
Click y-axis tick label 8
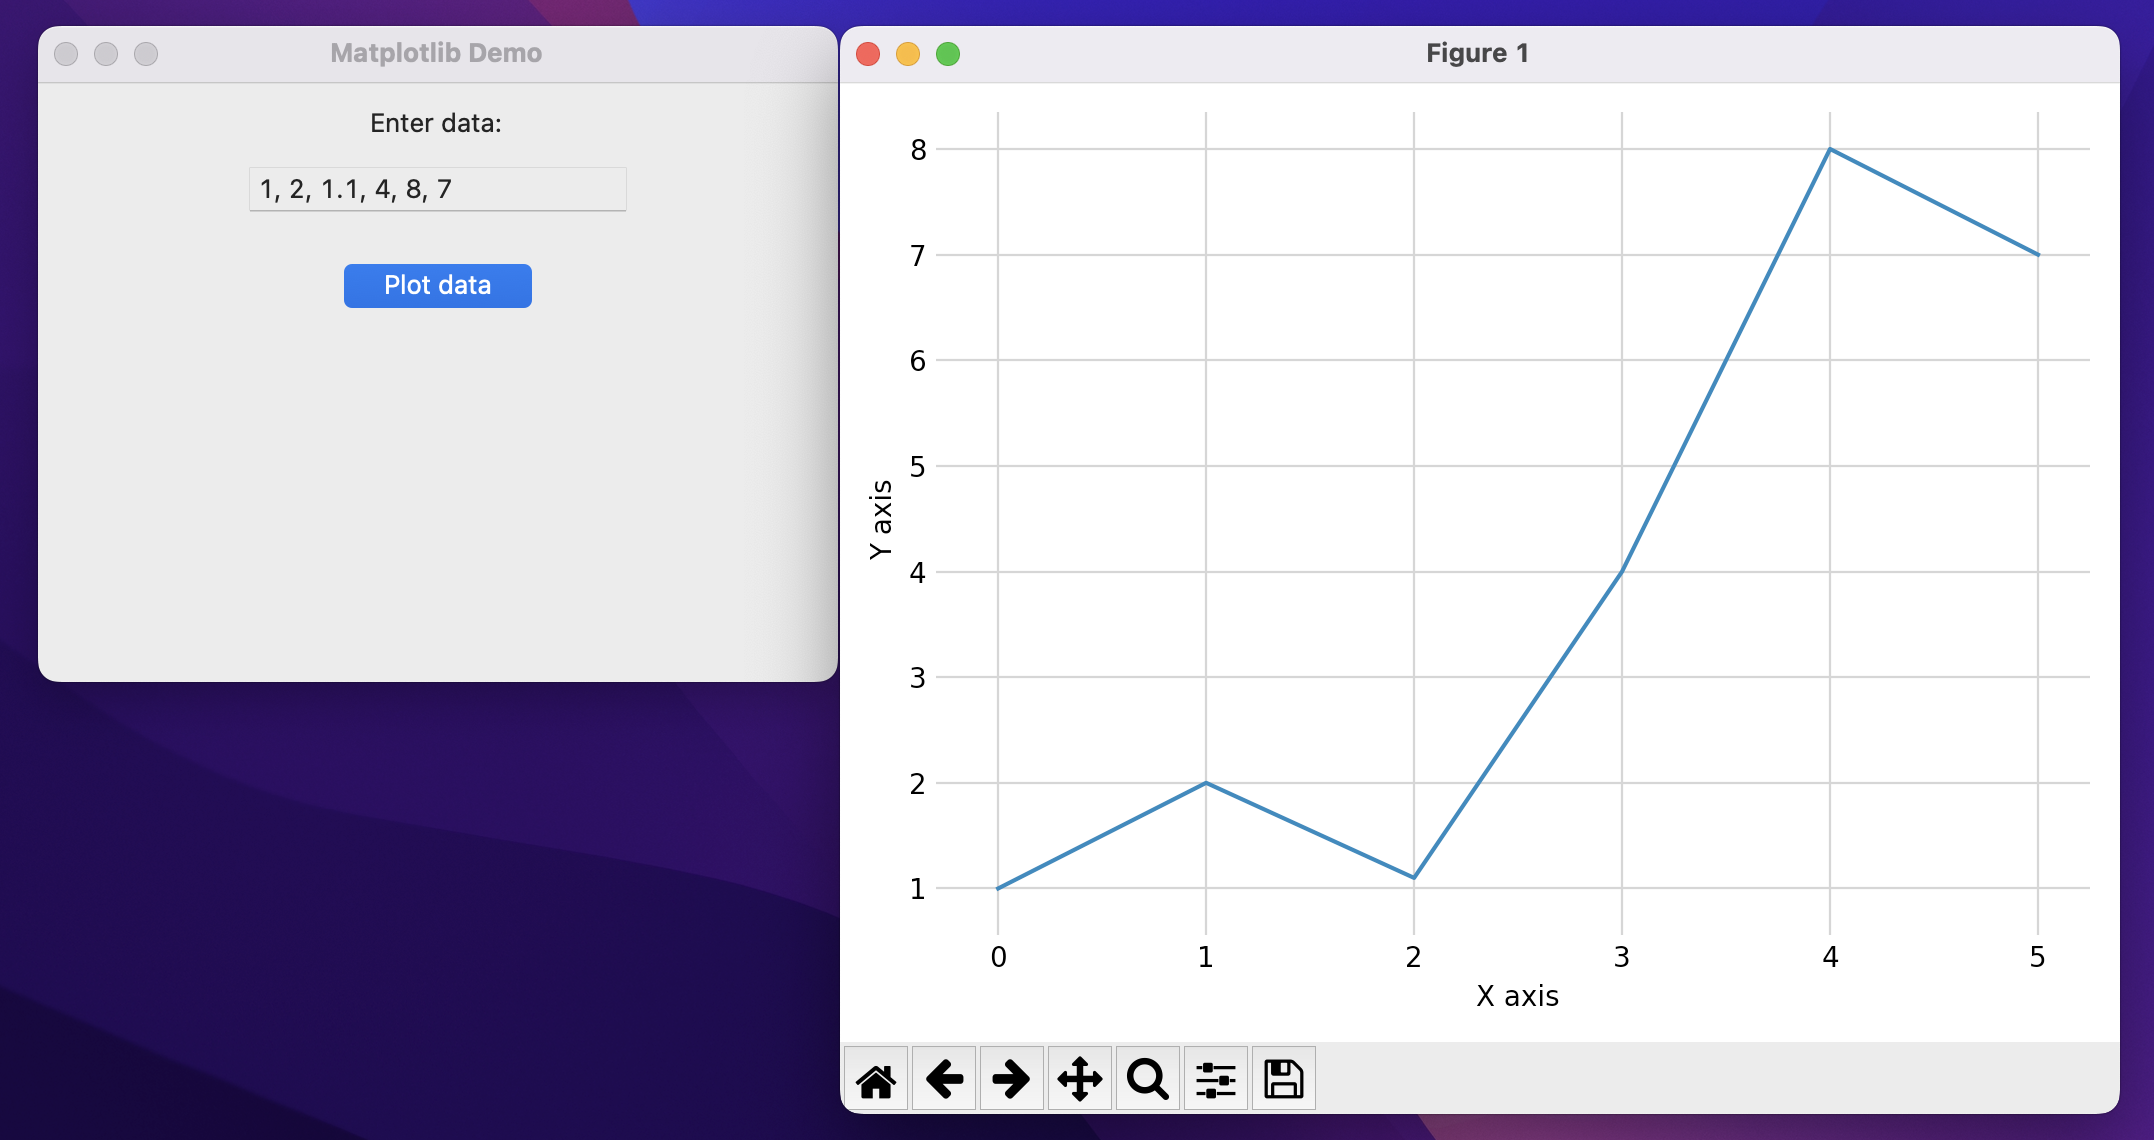point(918,150)
